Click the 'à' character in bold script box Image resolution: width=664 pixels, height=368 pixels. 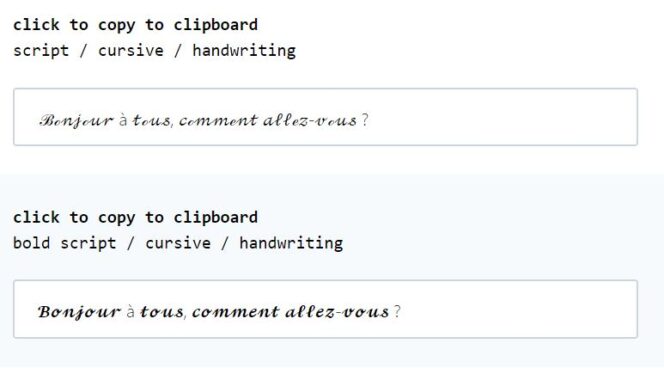point(130,312)
